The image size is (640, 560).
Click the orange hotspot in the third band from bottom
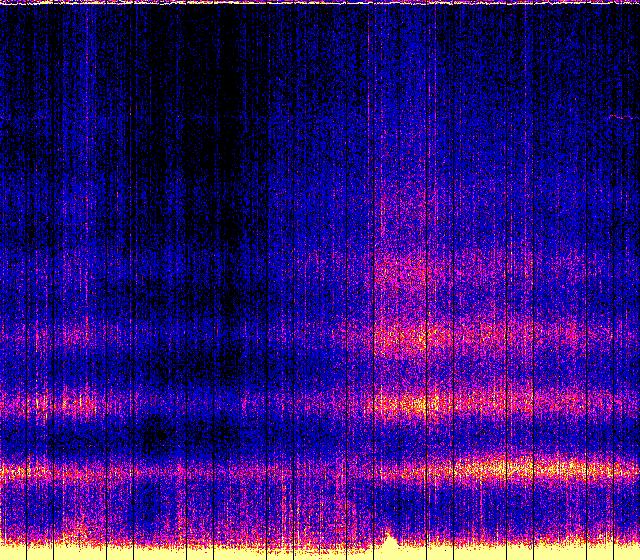click(x=420, y=338)
